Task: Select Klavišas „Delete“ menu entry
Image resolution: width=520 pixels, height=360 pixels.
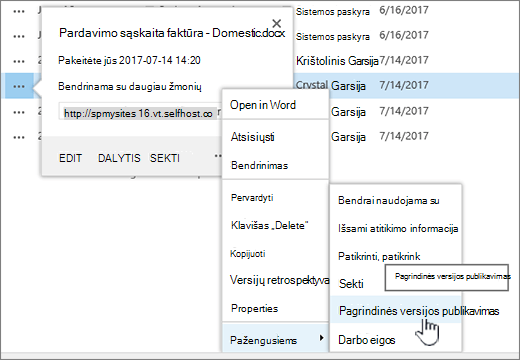Action: pyautogui.click(x=275, y=226)
